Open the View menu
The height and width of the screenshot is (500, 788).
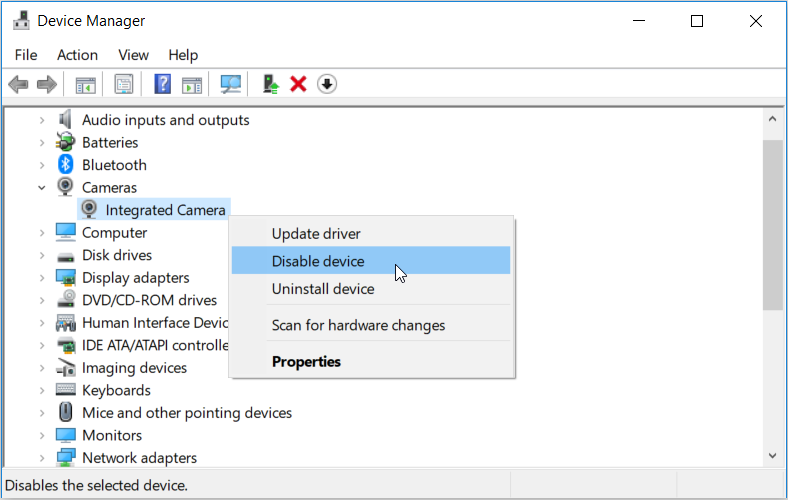(x=133, y=55)
